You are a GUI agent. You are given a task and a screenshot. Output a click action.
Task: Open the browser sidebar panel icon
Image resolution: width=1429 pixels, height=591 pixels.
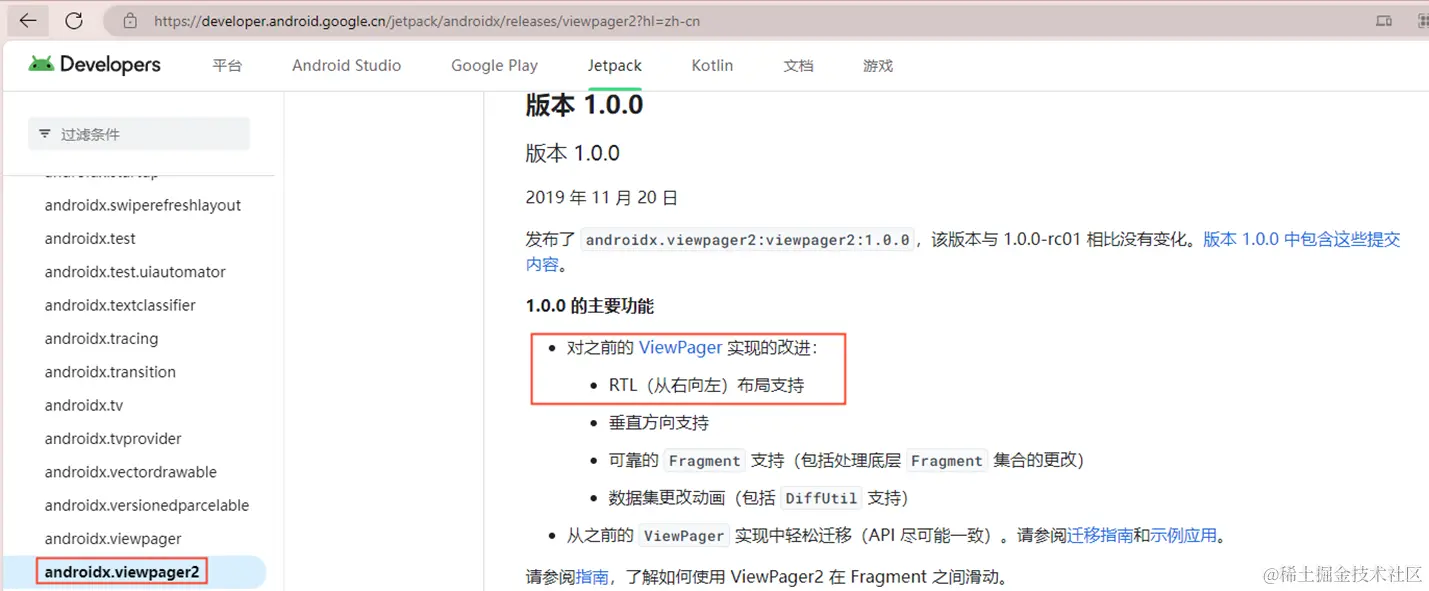(1384, 20)
